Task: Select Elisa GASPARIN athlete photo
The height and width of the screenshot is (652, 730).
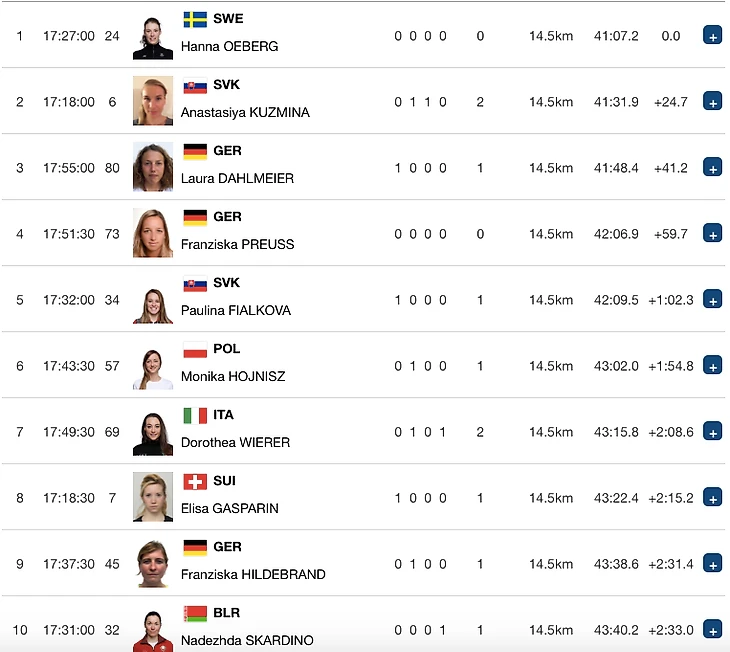Action: pos(153,497)
